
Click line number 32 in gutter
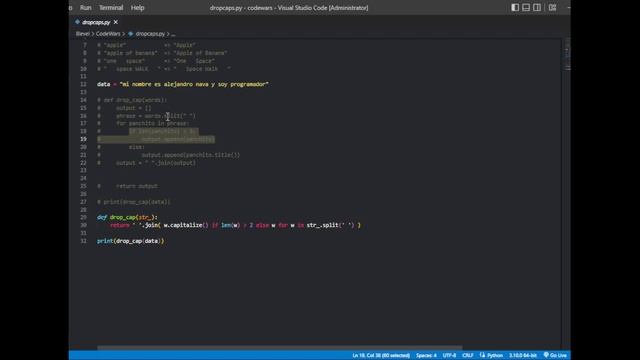tap(83, 241)
